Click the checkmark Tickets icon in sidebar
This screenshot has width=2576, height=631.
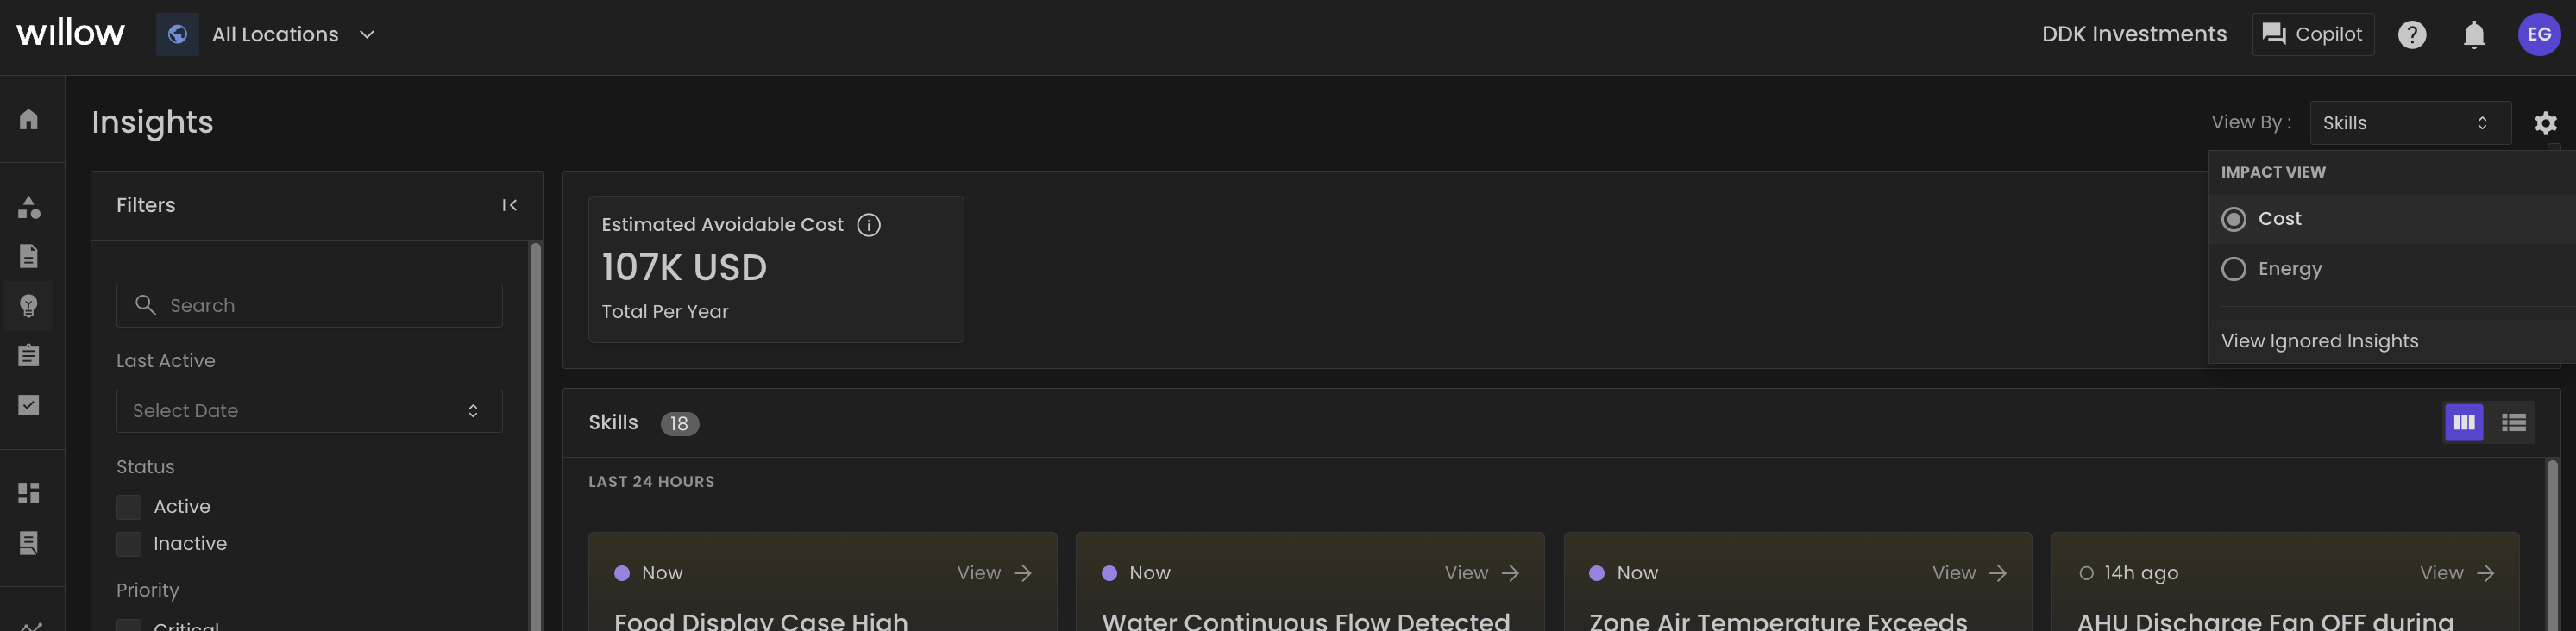29,405
